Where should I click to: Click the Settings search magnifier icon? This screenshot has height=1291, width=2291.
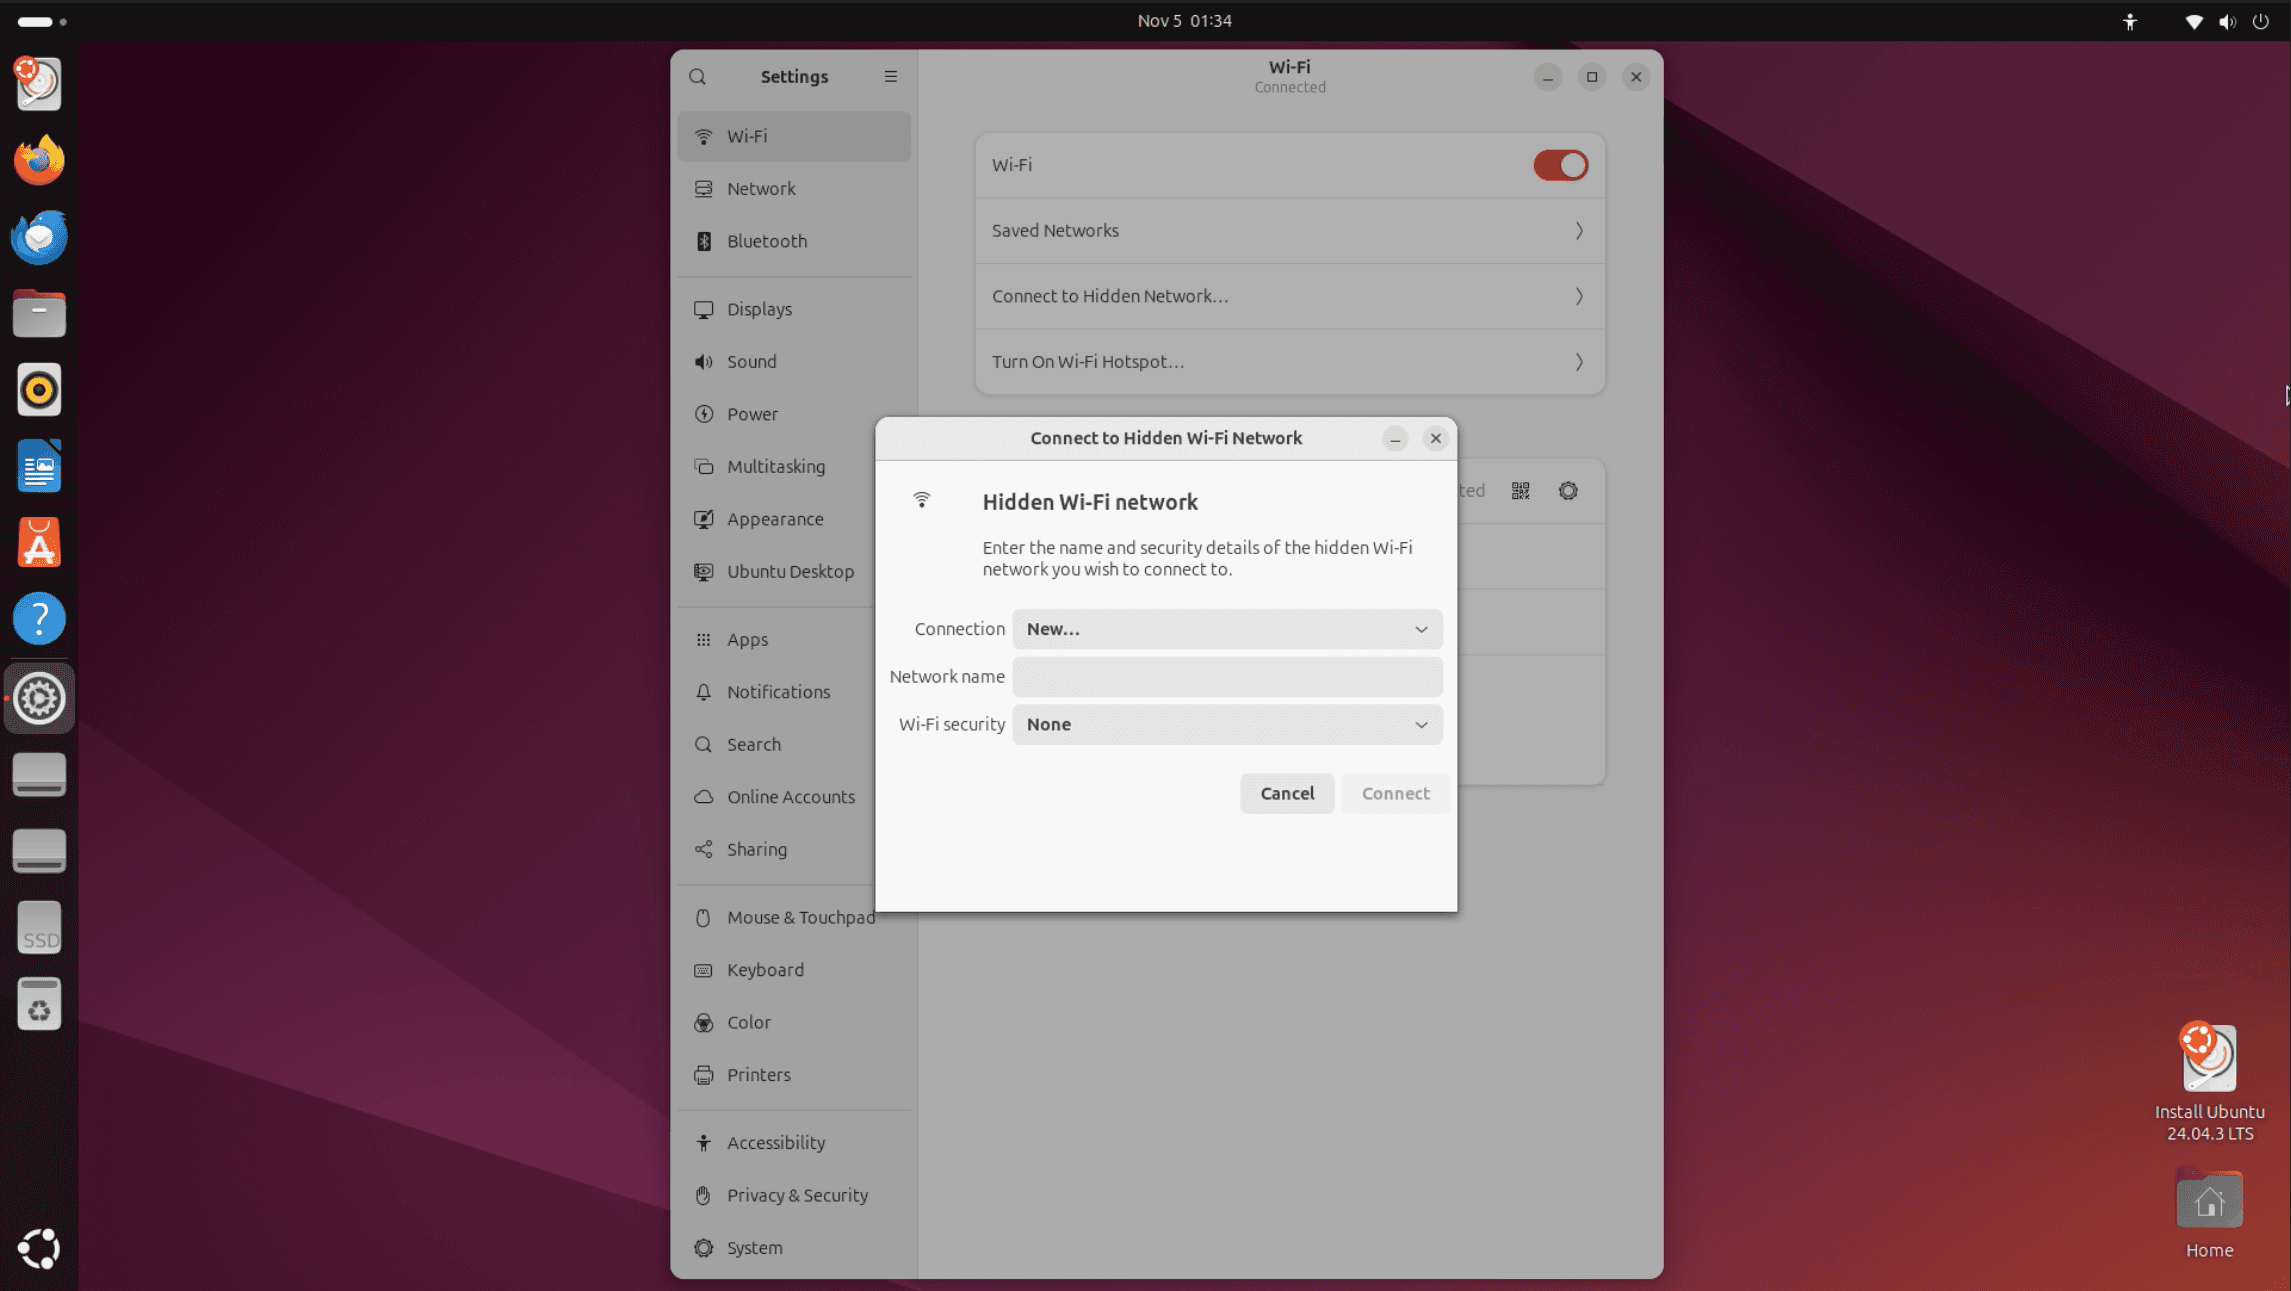[x=697, y=77]
